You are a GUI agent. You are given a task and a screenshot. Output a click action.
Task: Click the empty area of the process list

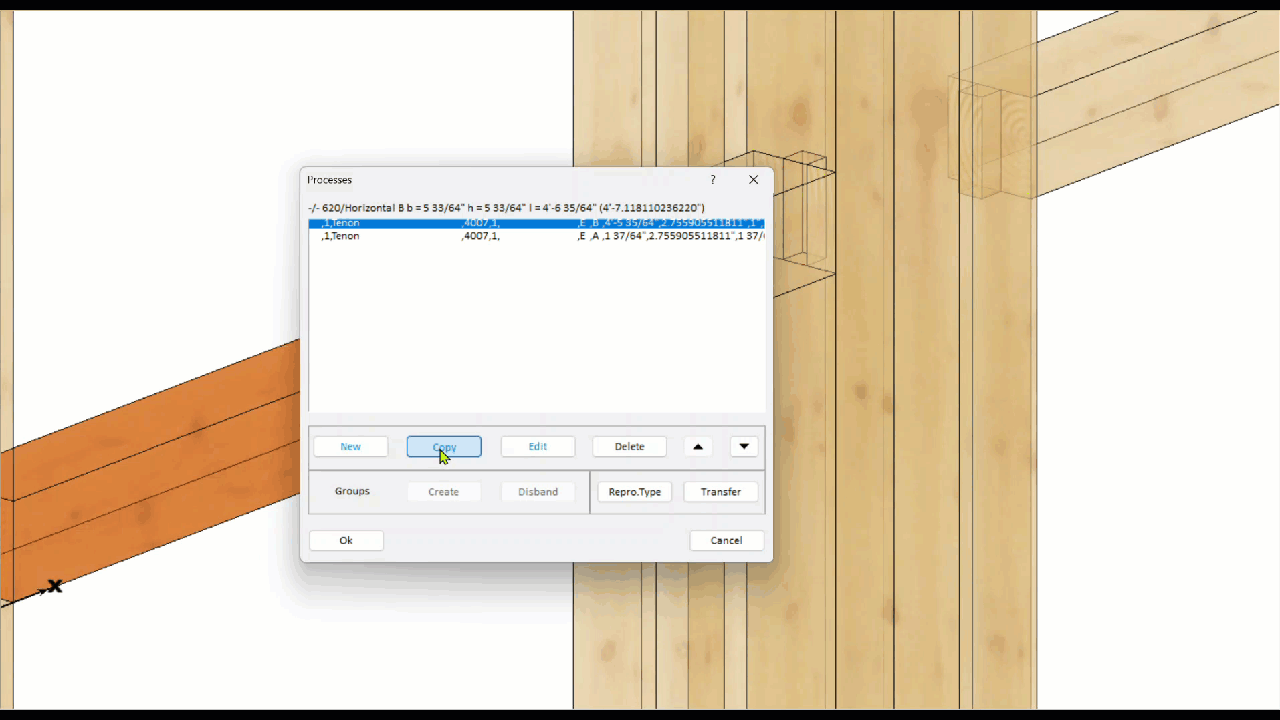(x=536, y=330)
